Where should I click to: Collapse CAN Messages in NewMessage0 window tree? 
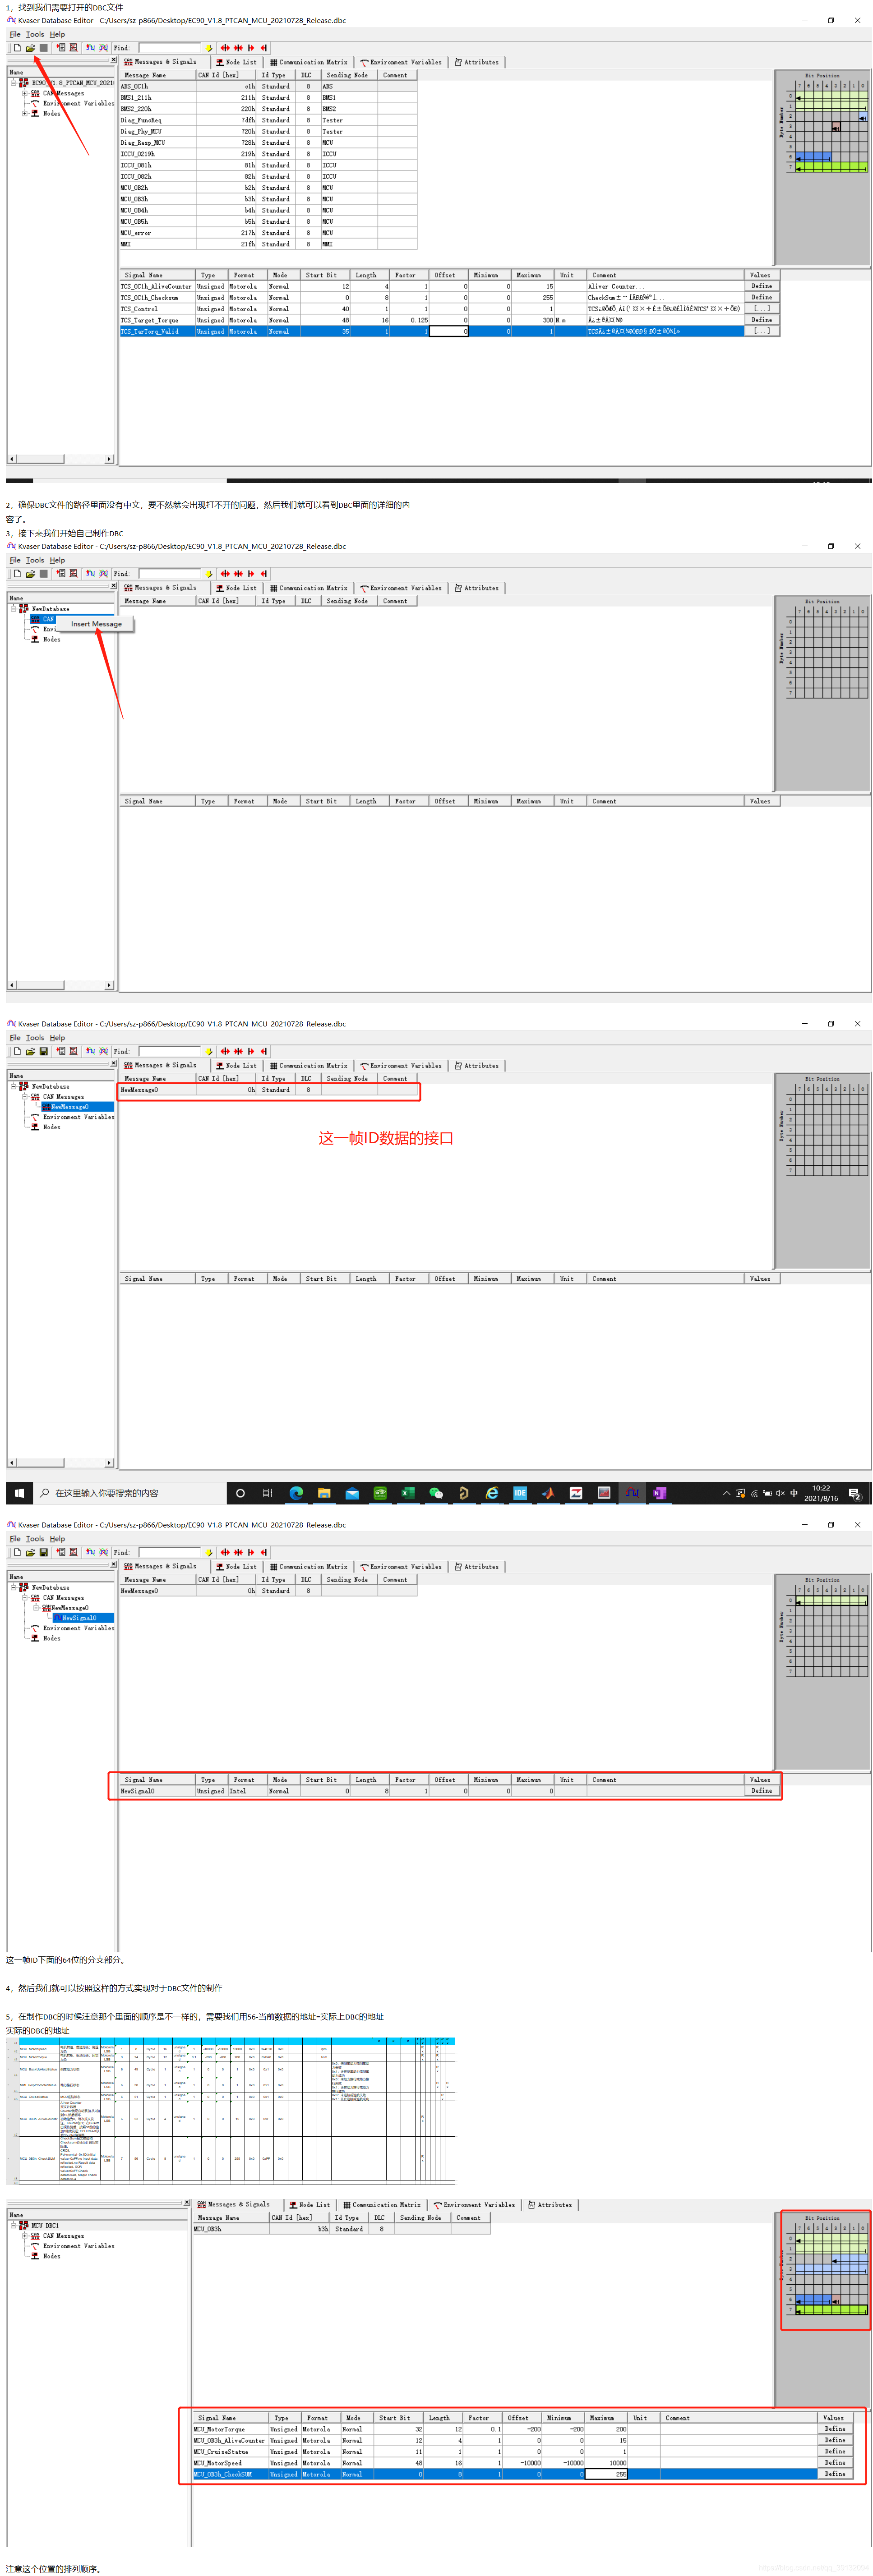pyautogui.click(x=24, y=1097)
